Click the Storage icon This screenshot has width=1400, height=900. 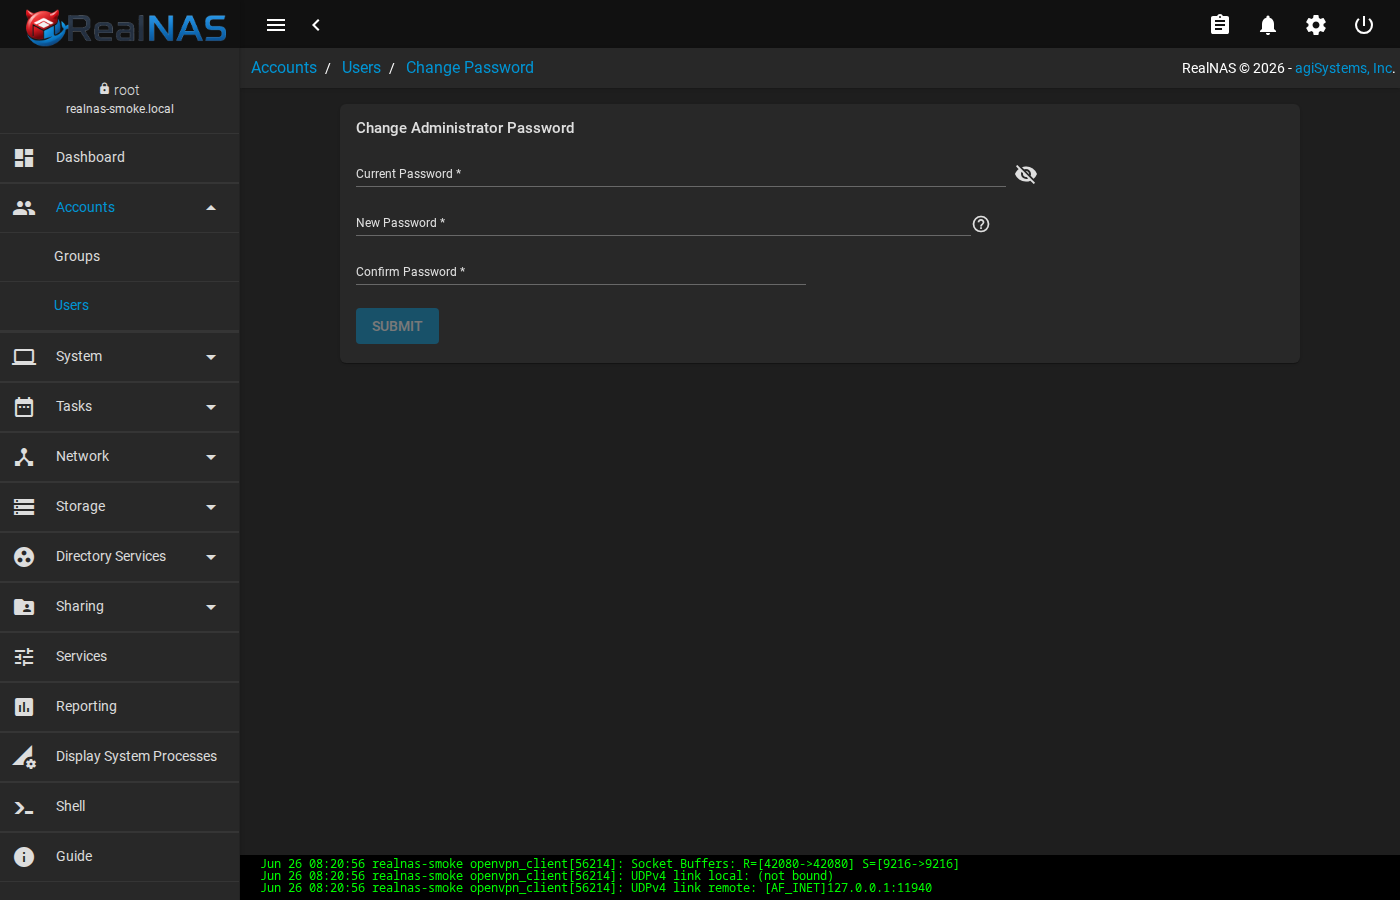click(24, 507)
